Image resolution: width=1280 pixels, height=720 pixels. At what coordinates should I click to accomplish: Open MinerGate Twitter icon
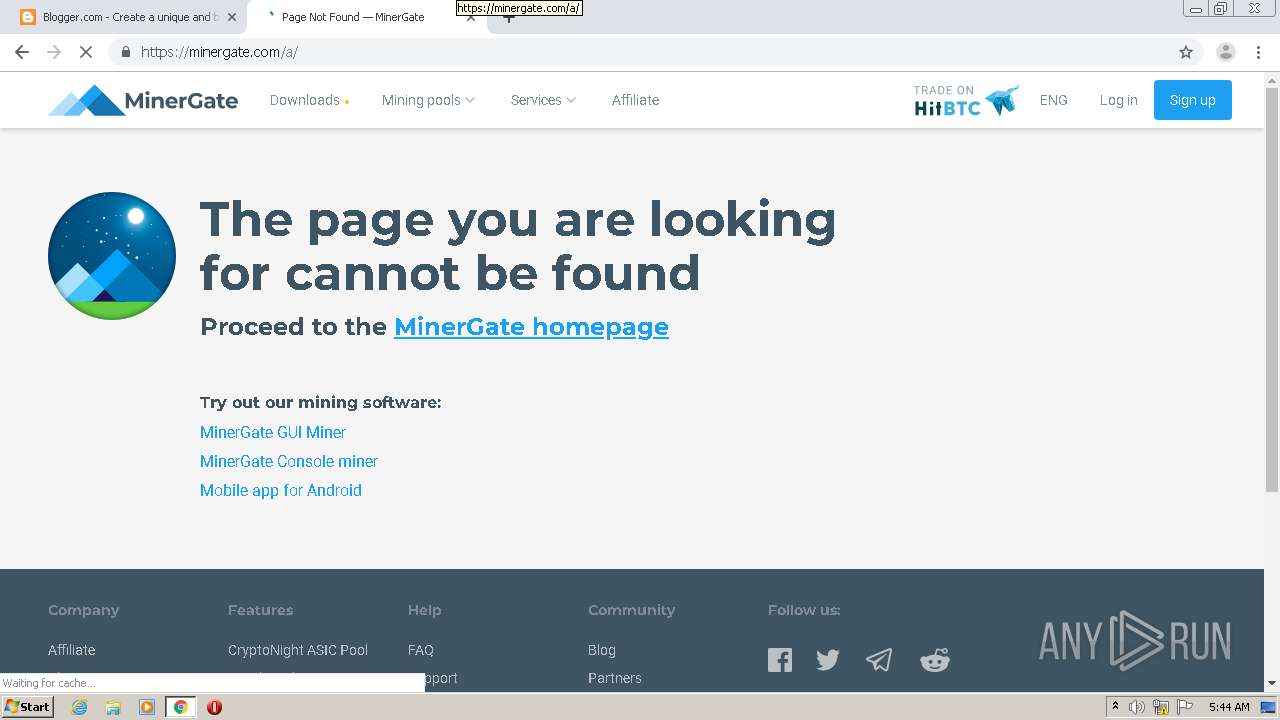click(x=828, y=660)
